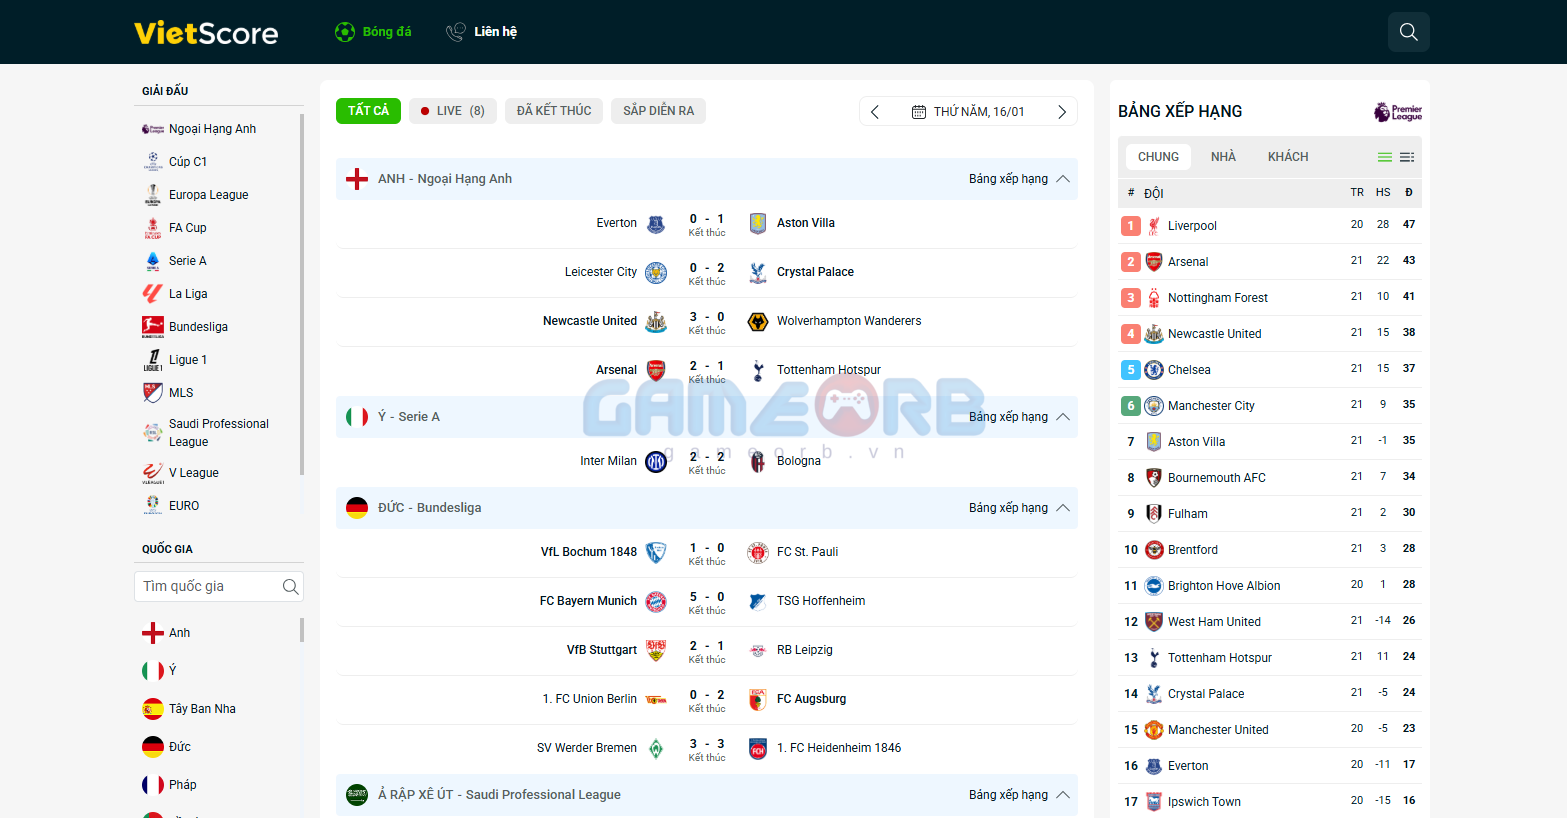Click the date THỨ NĂM, 16/01
This screenshot has height=818, width=1567.
point(979,112)
